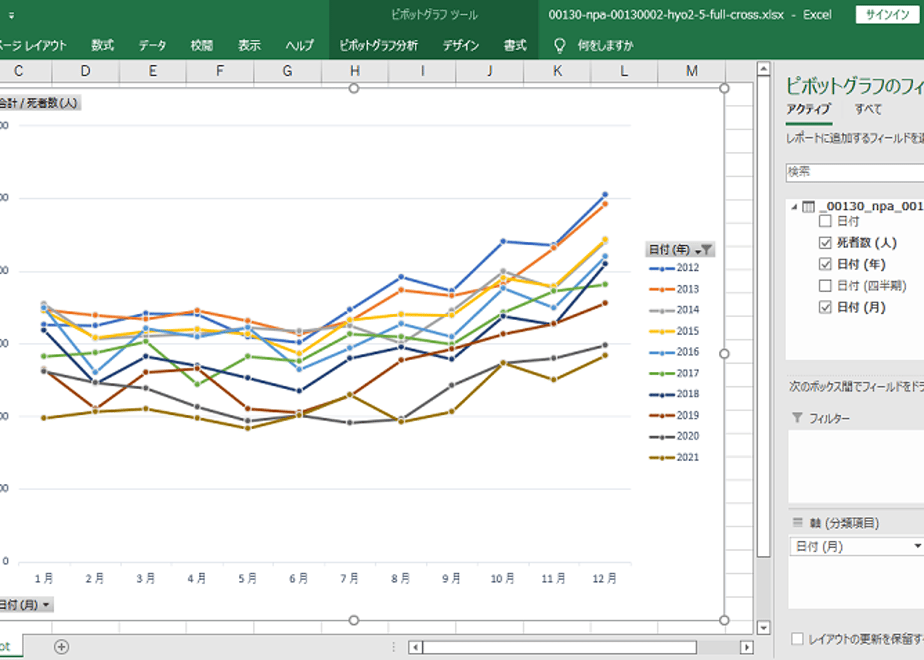The width and height of the screenshot is (924, 660).
Task: Click the chart's bottom right corner handle
Action: [x=724, y=620]
